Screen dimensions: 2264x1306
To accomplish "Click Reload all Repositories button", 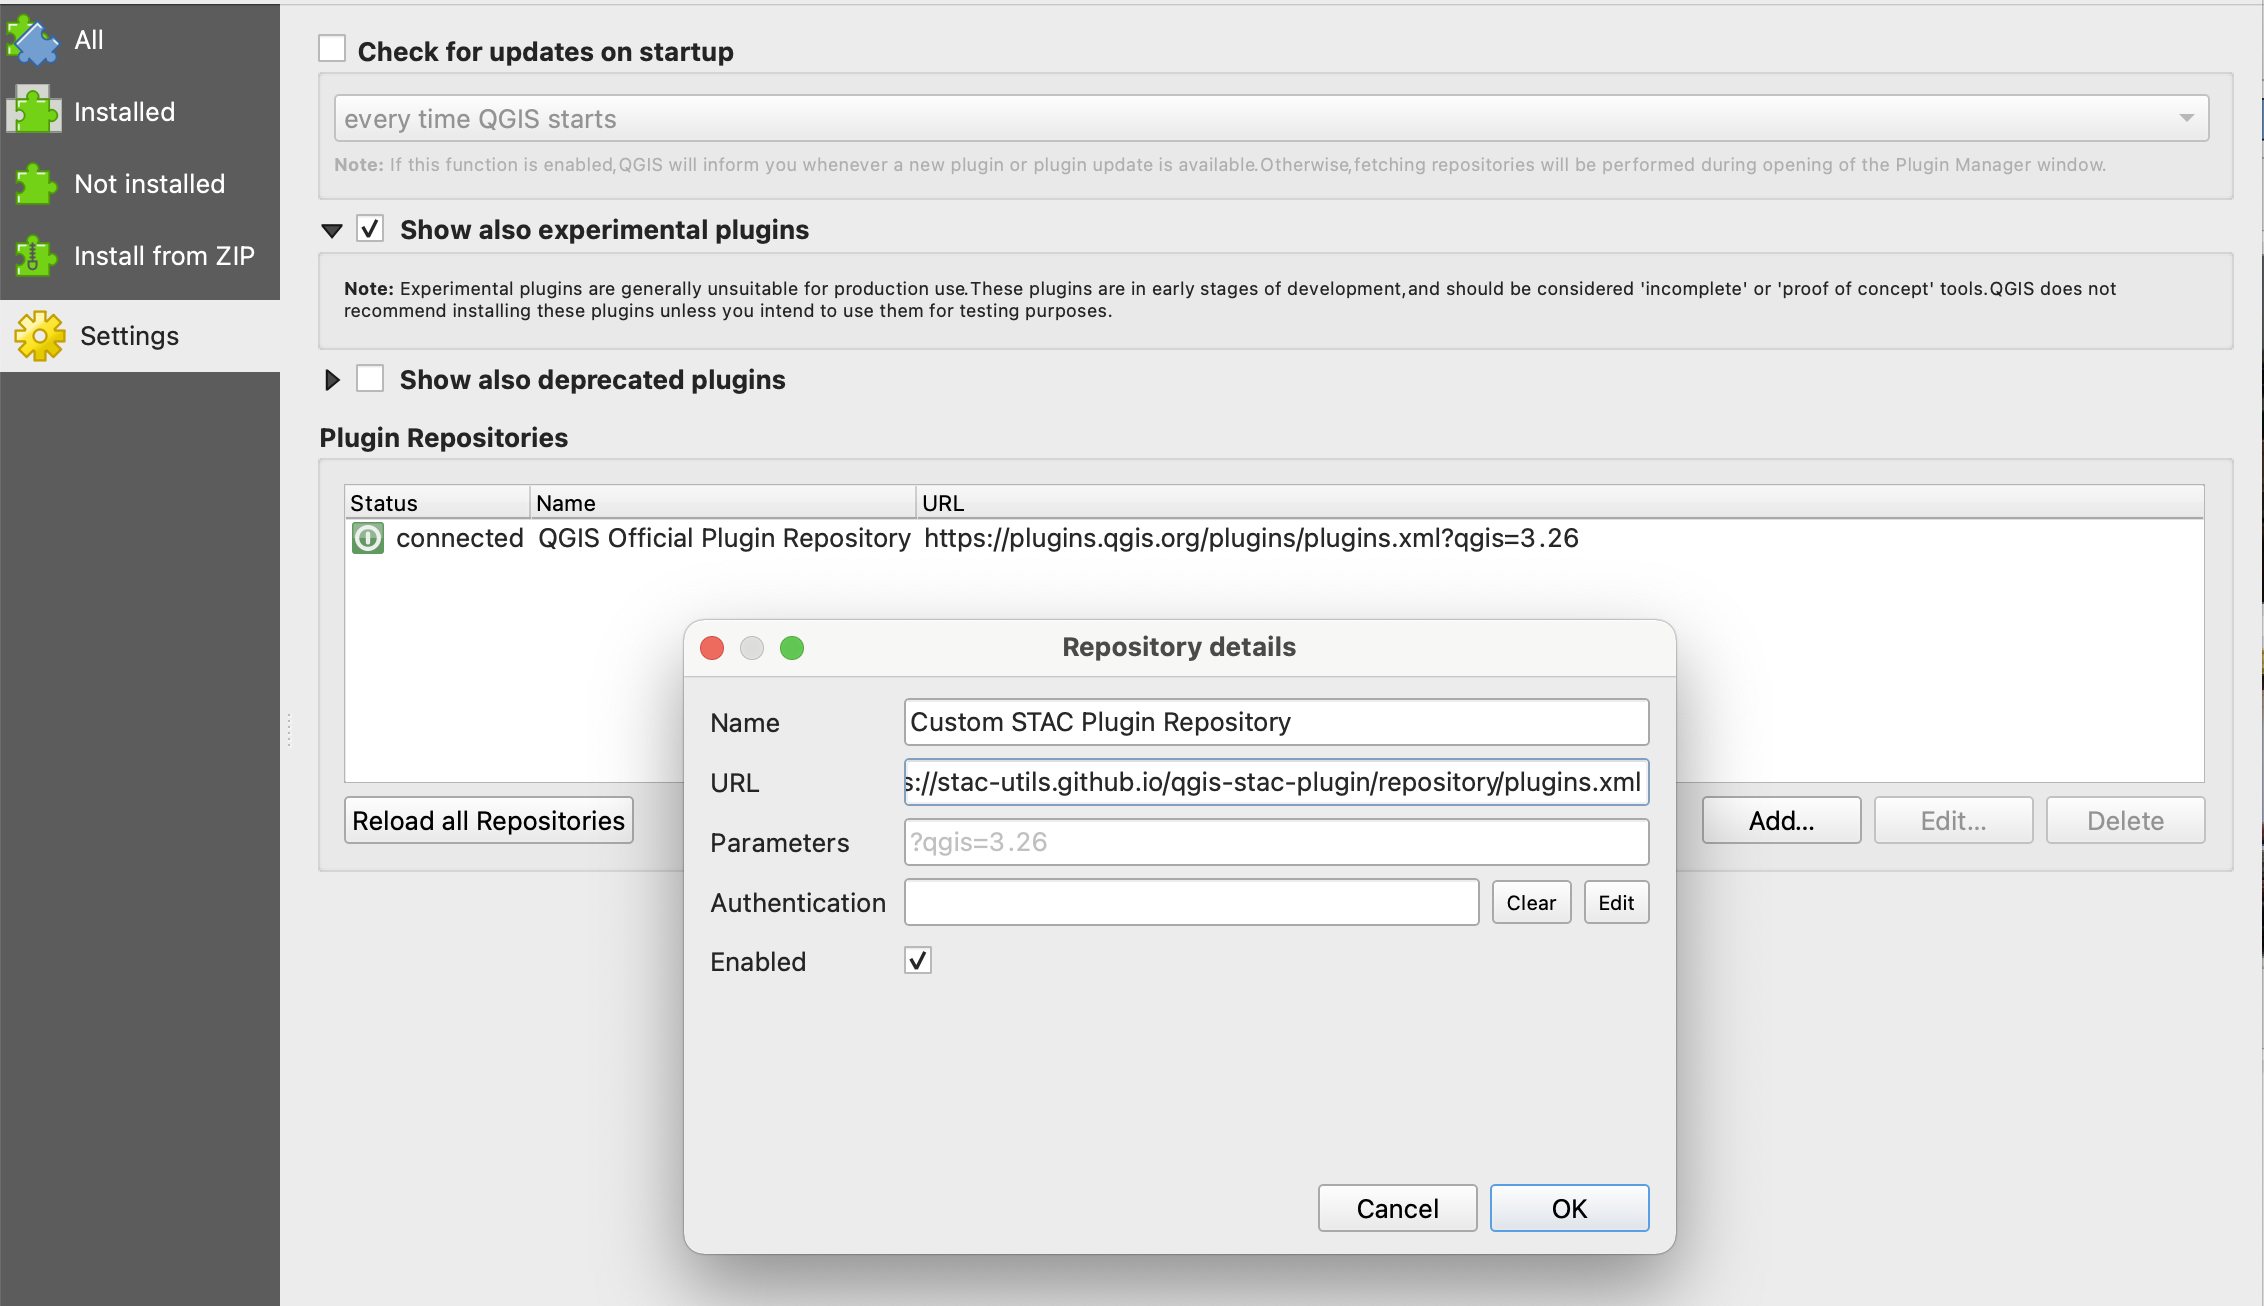I will [x=489, y=820].
